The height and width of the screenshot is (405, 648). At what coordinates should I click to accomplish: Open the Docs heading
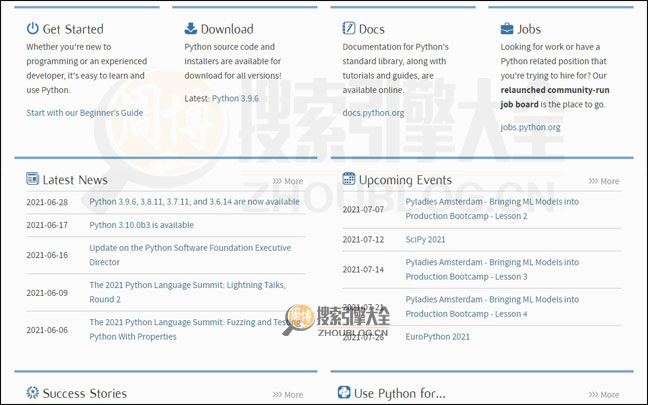tap(372, 29)
